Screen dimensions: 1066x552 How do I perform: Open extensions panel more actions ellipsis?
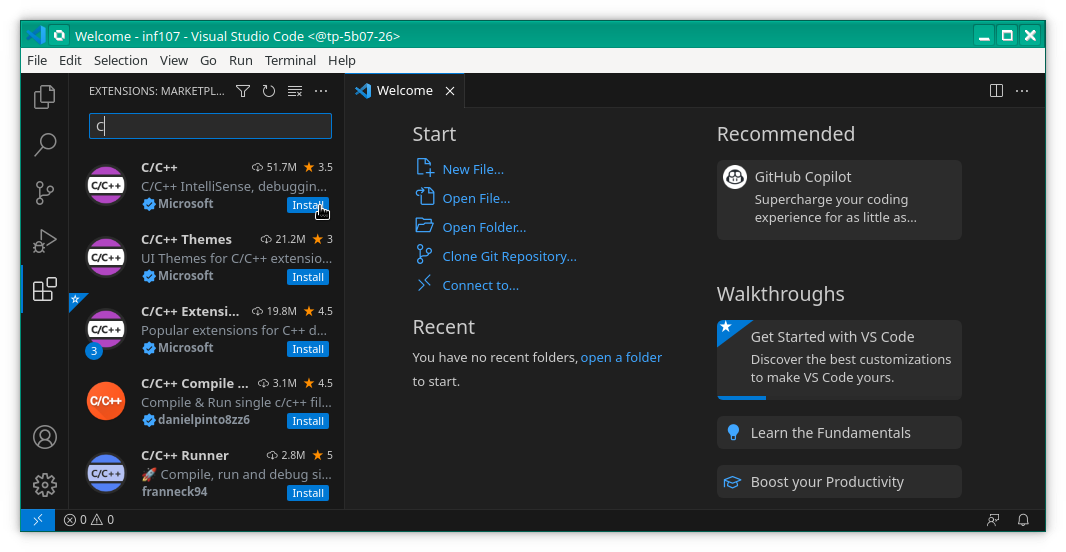321,91
